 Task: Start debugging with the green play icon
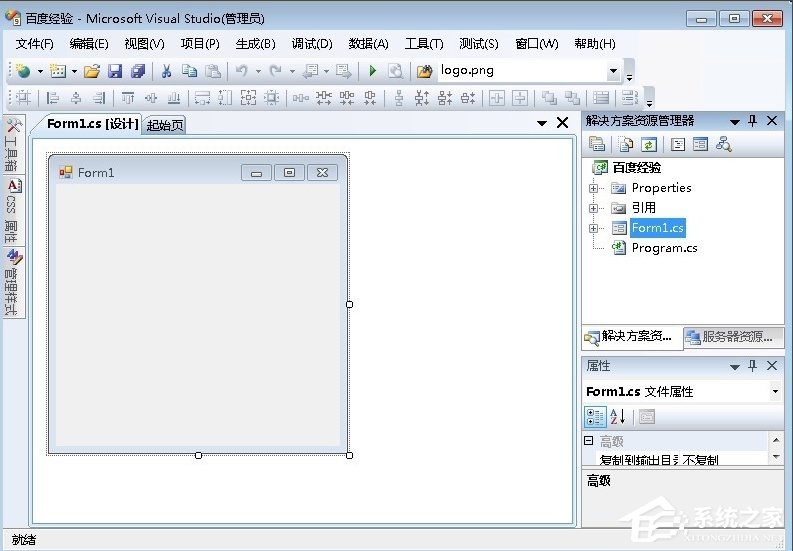(x=372, y=71)
